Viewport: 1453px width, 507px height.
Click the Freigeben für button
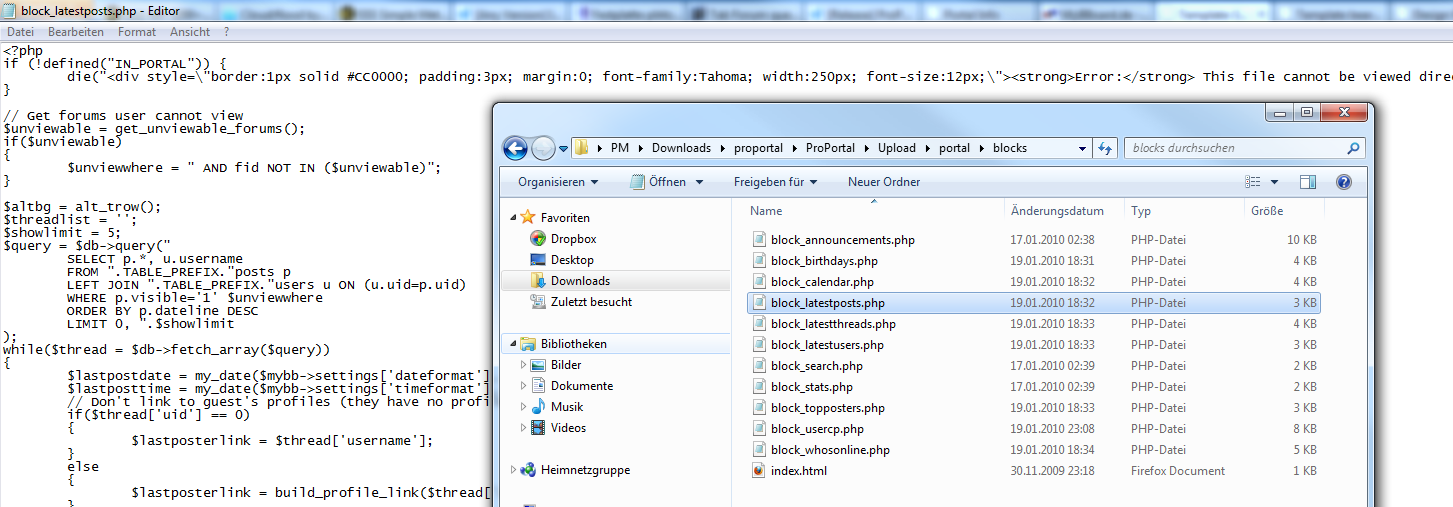tap(775, 182)
